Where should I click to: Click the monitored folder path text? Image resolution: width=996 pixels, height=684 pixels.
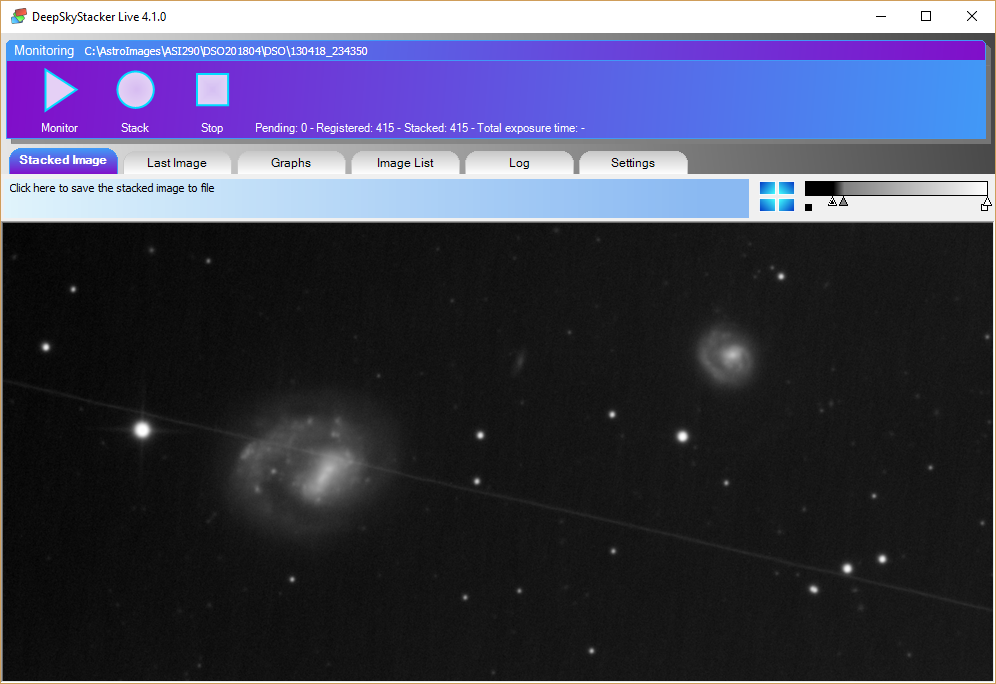(x=226, y=51)
